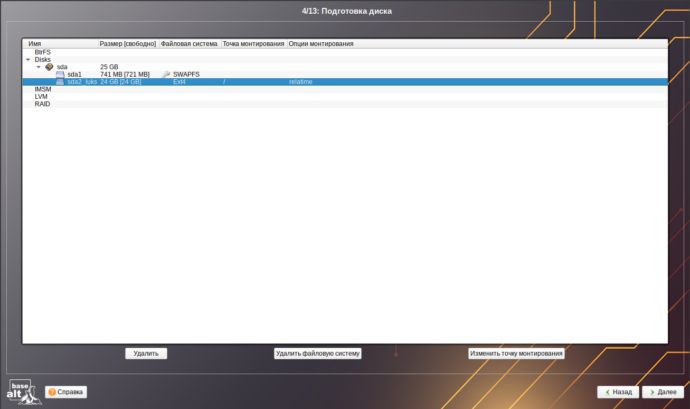Sort by Размер [свободно] column header
This screenshot has width=690, height=409.
point(128,44)
